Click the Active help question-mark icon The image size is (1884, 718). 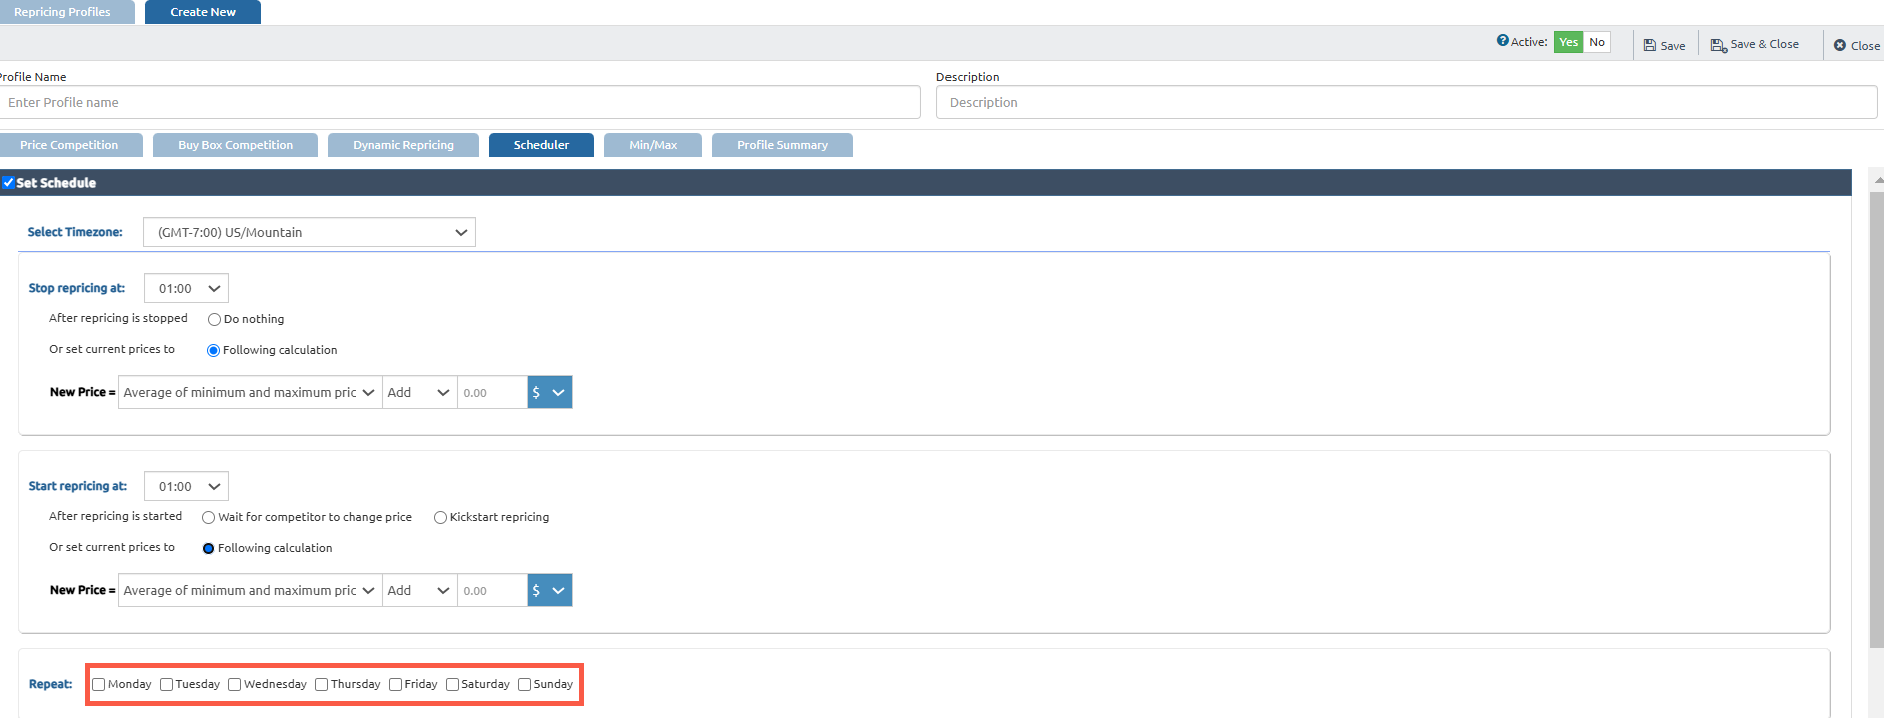click(x=1502, y=41)
